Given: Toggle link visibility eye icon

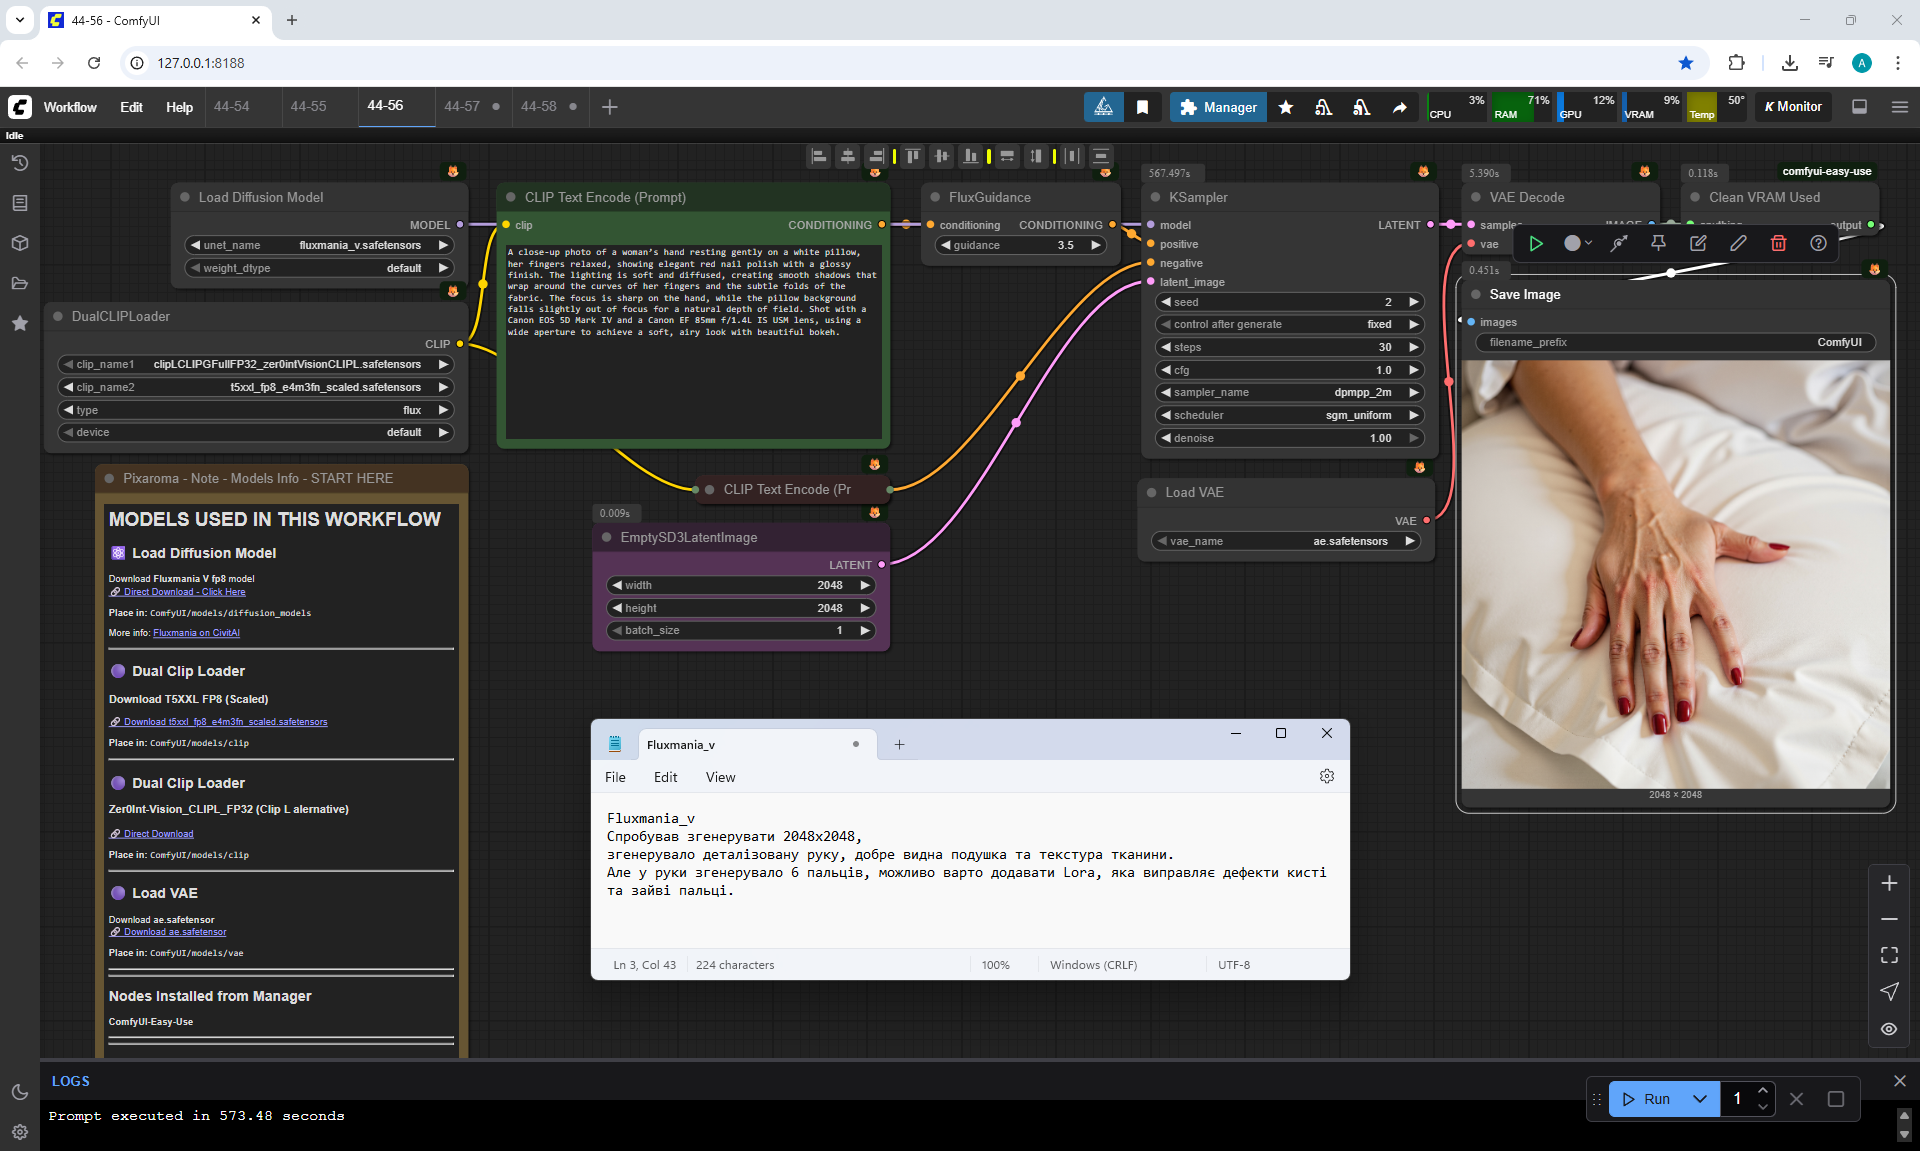Looking at the screenshot, I should click(x=1889, y=1028).
